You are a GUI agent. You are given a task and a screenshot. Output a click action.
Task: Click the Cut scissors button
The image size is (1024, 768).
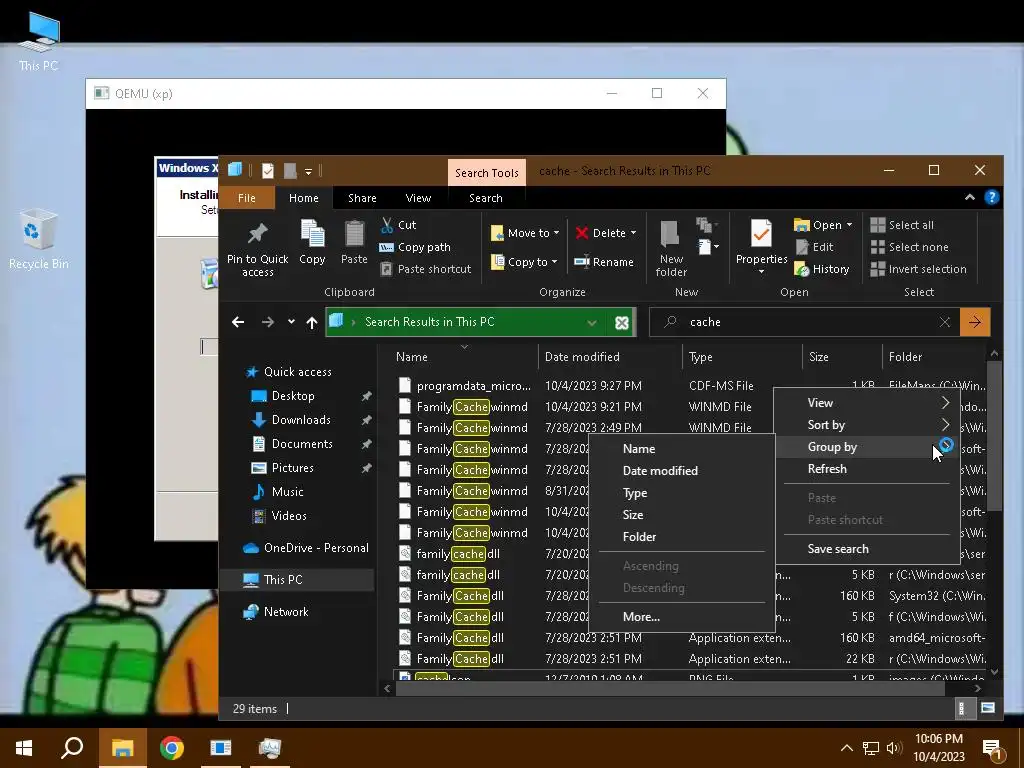(398, 225)
